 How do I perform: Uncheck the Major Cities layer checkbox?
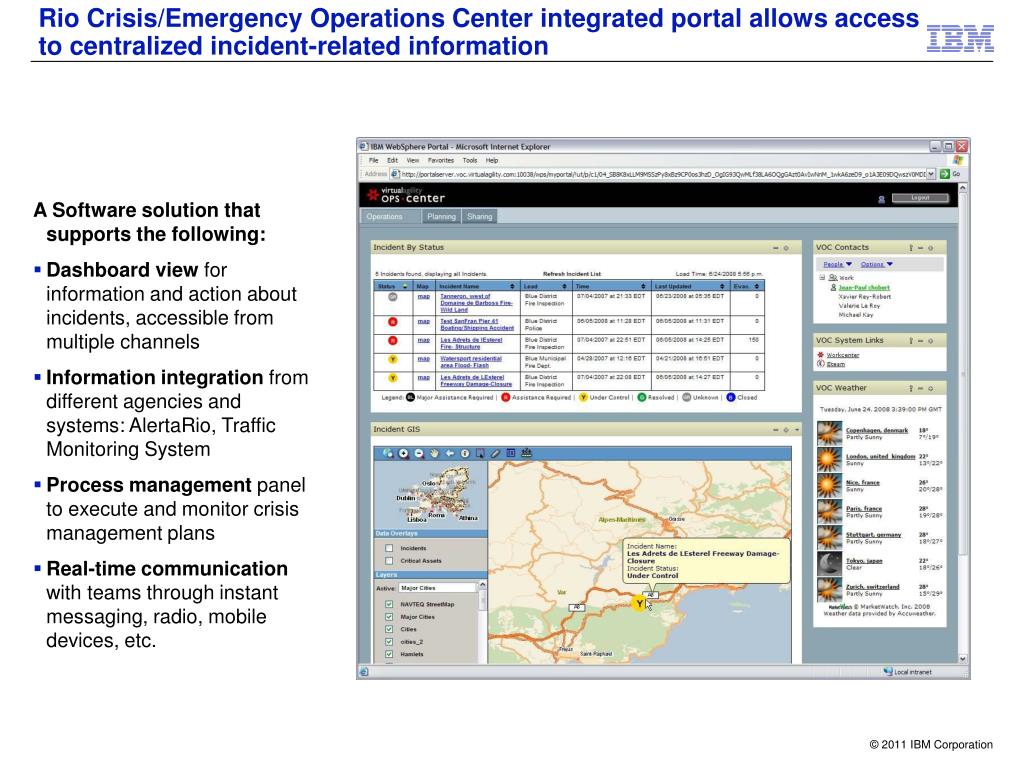(x=389, y=617)
